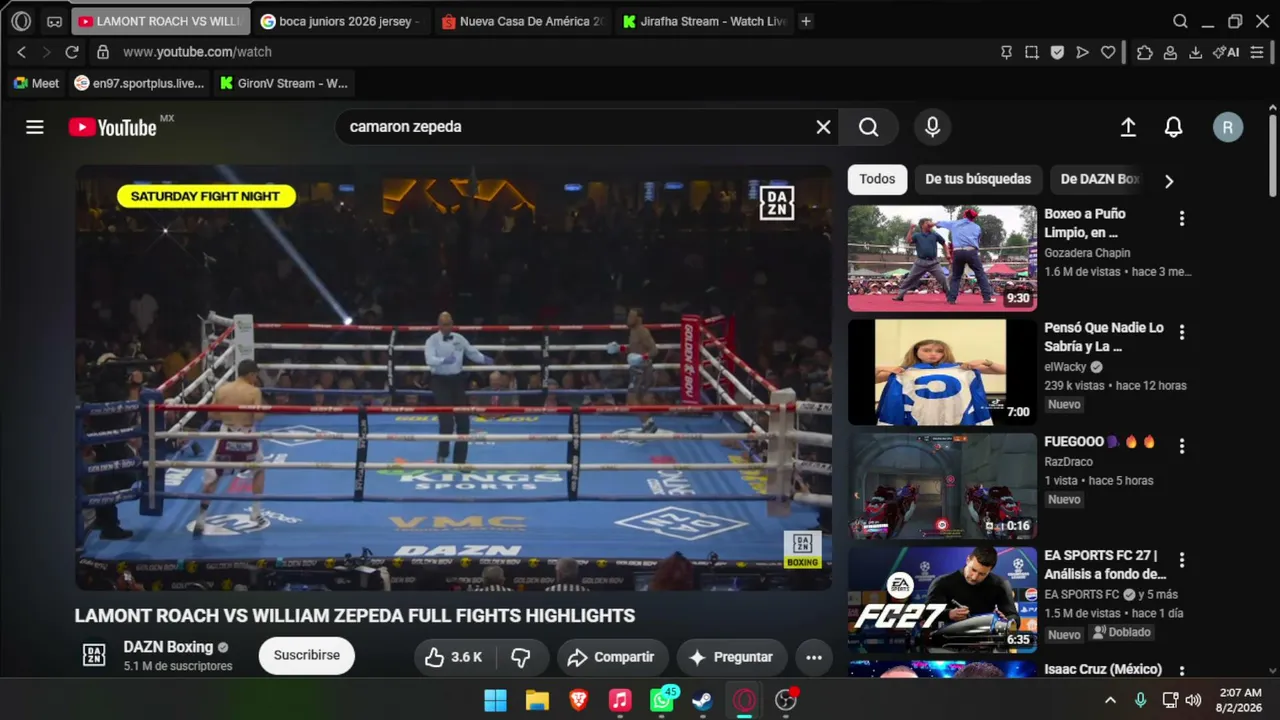Submit search with the magnifier button

868,127
